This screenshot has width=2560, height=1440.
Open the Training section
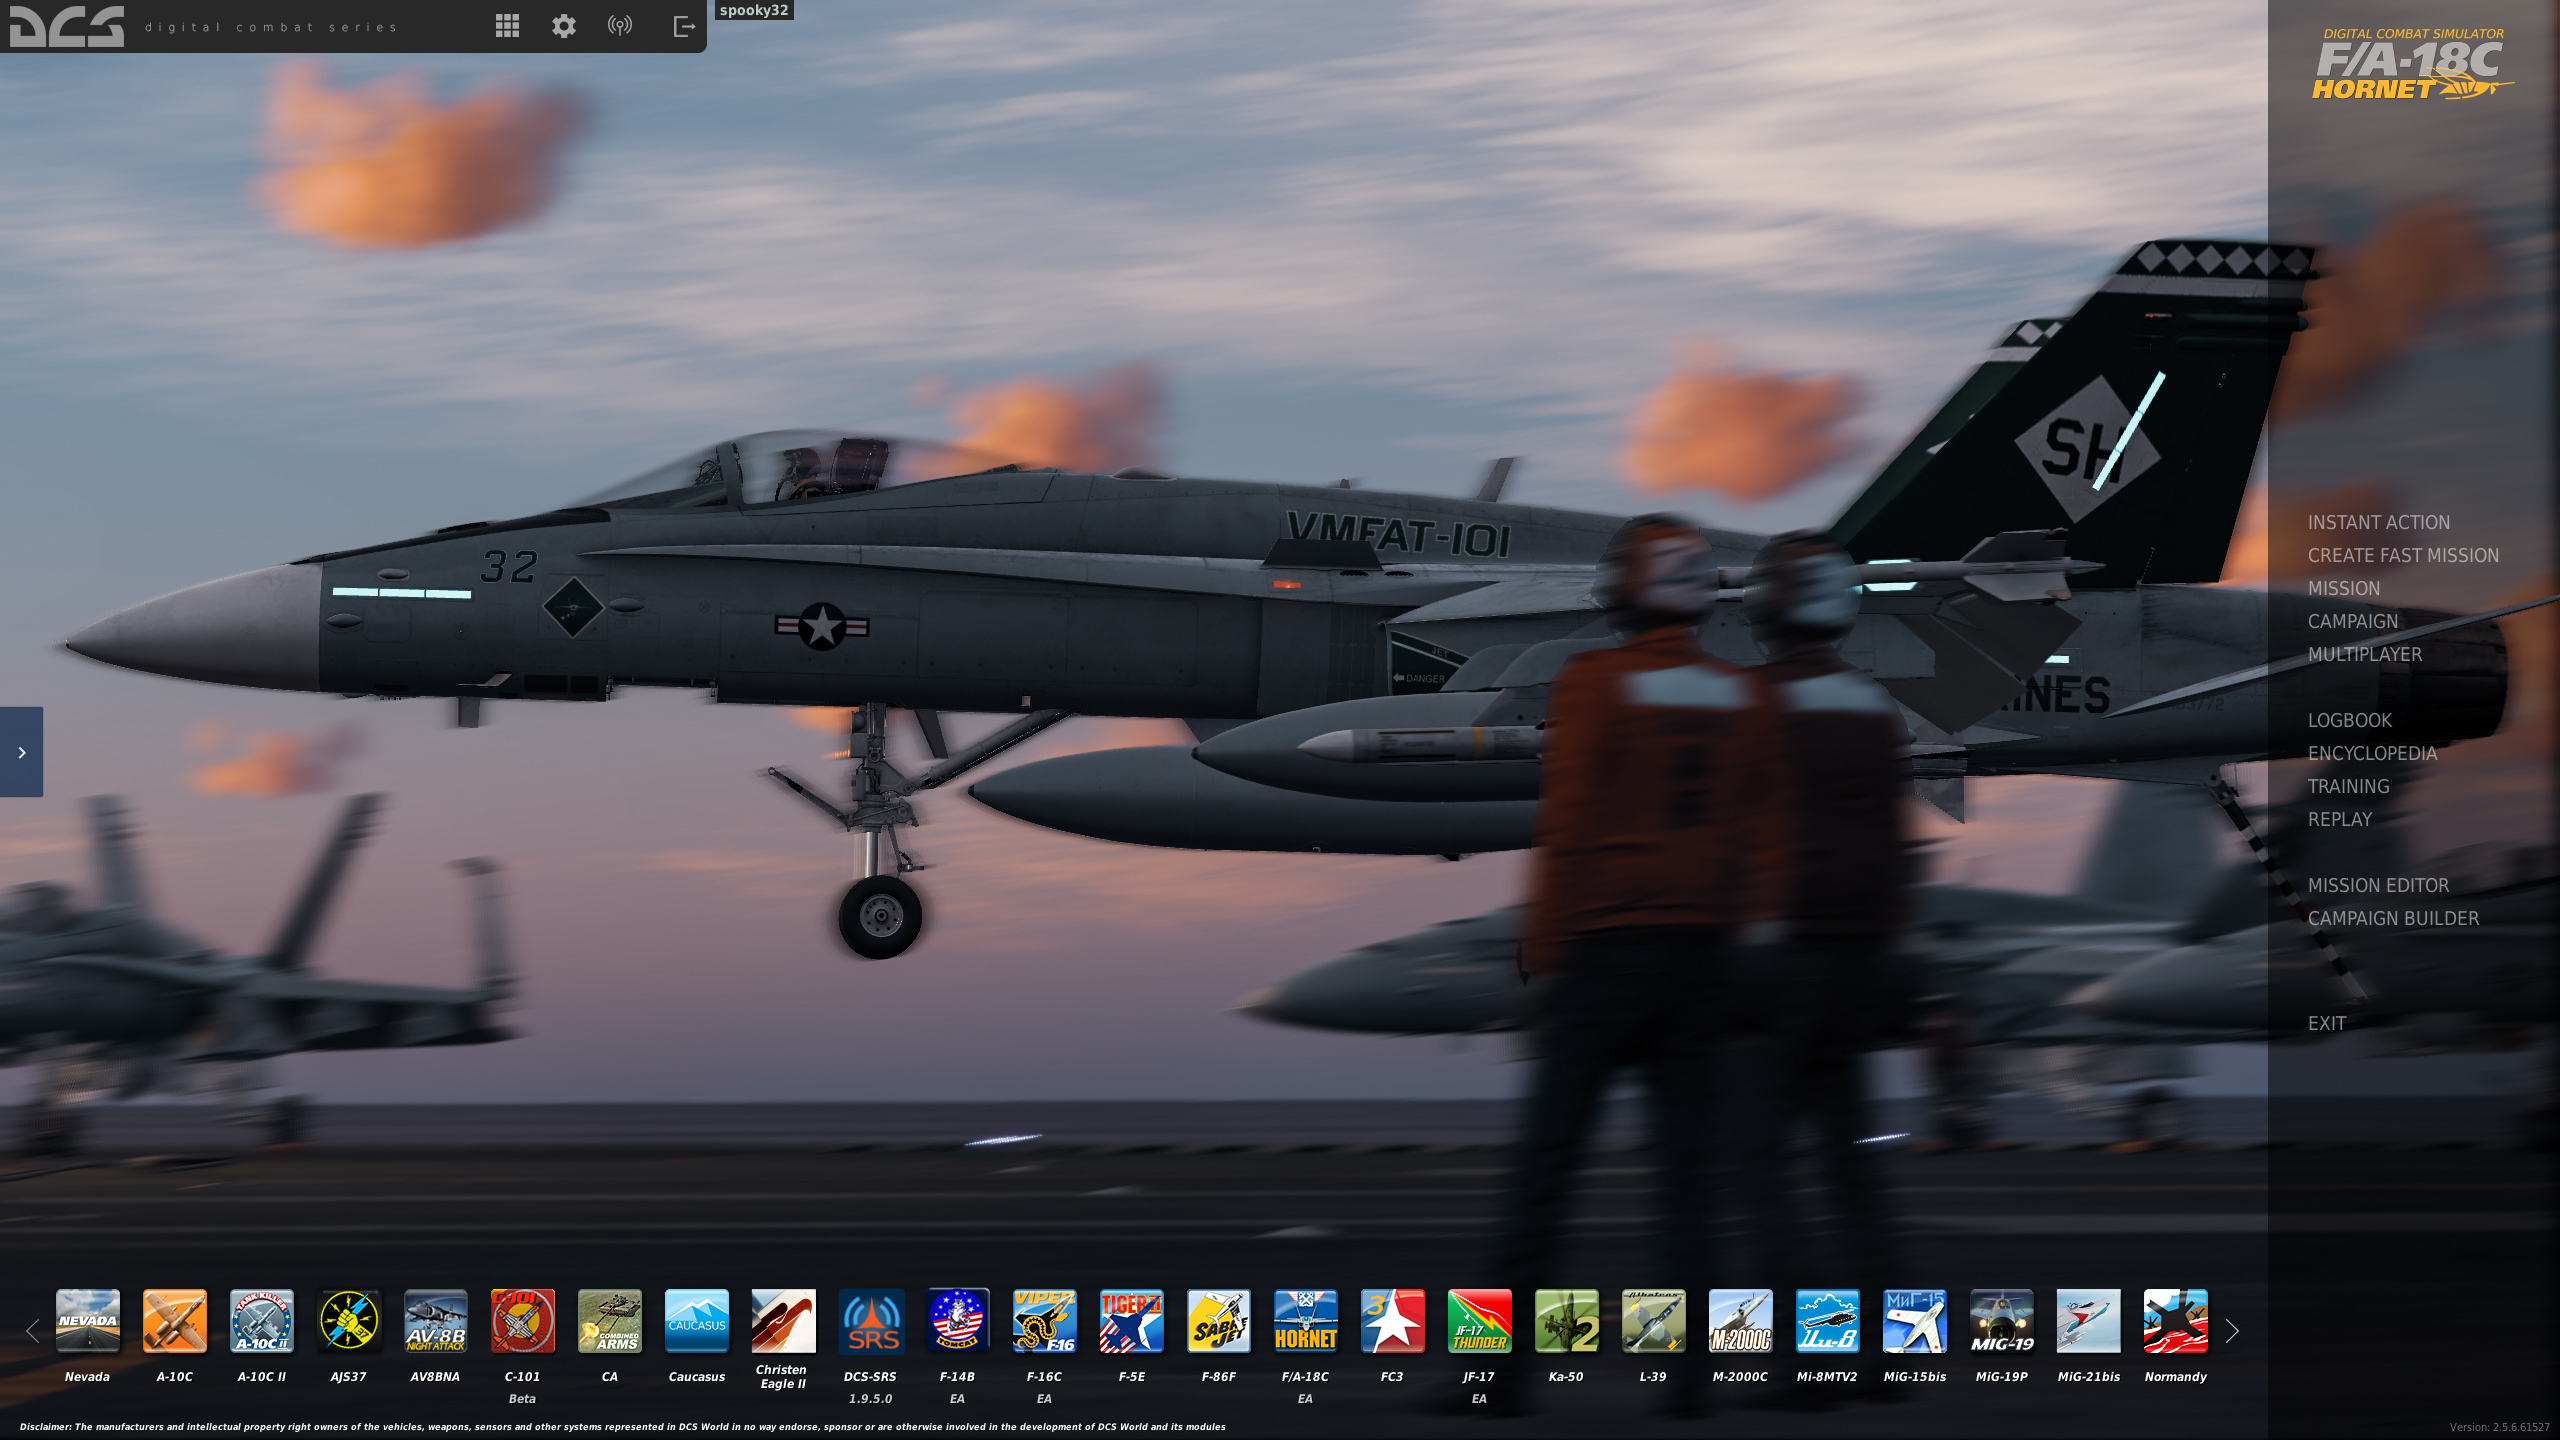coord(2348,786)
